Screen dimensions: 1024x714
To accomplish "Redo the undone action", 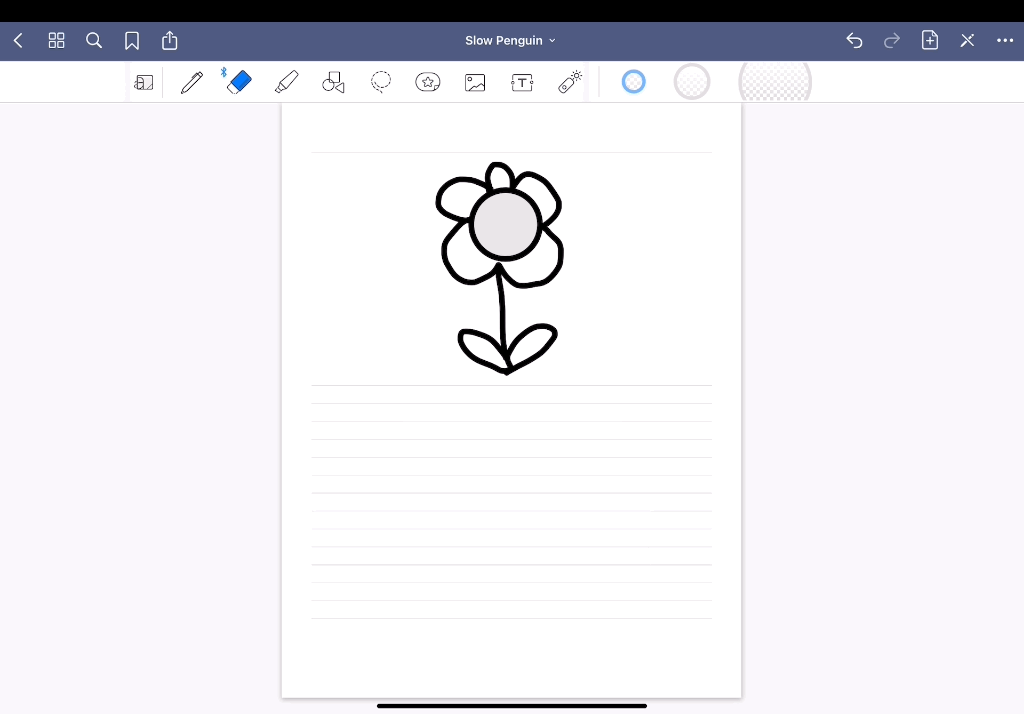I will (891, 41).
